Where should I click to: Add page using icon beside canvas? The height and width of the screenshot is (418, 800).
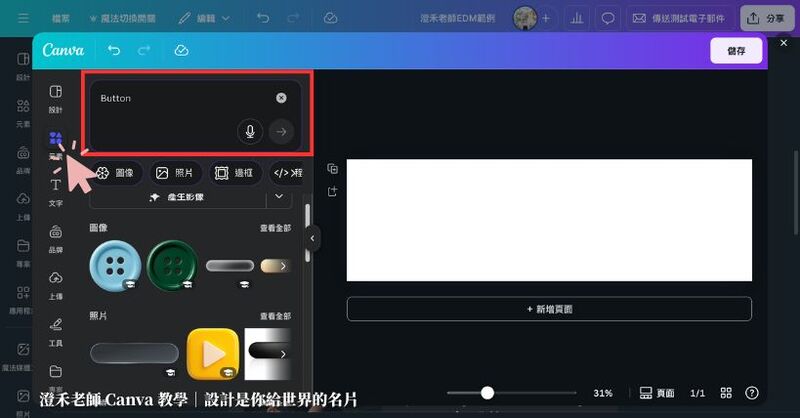click(x=333, y=192)
